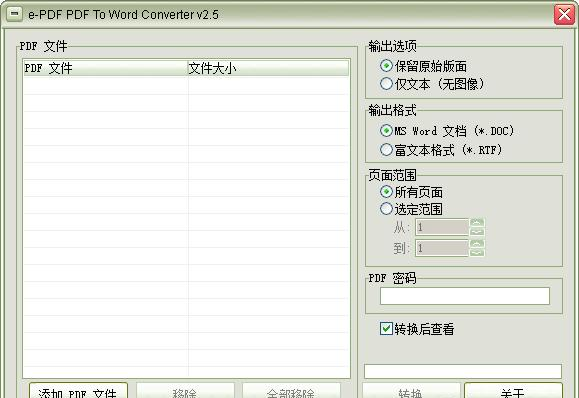579x398 pixels.
Task: Click the 到 page number field
Action: tap(442, 248)
